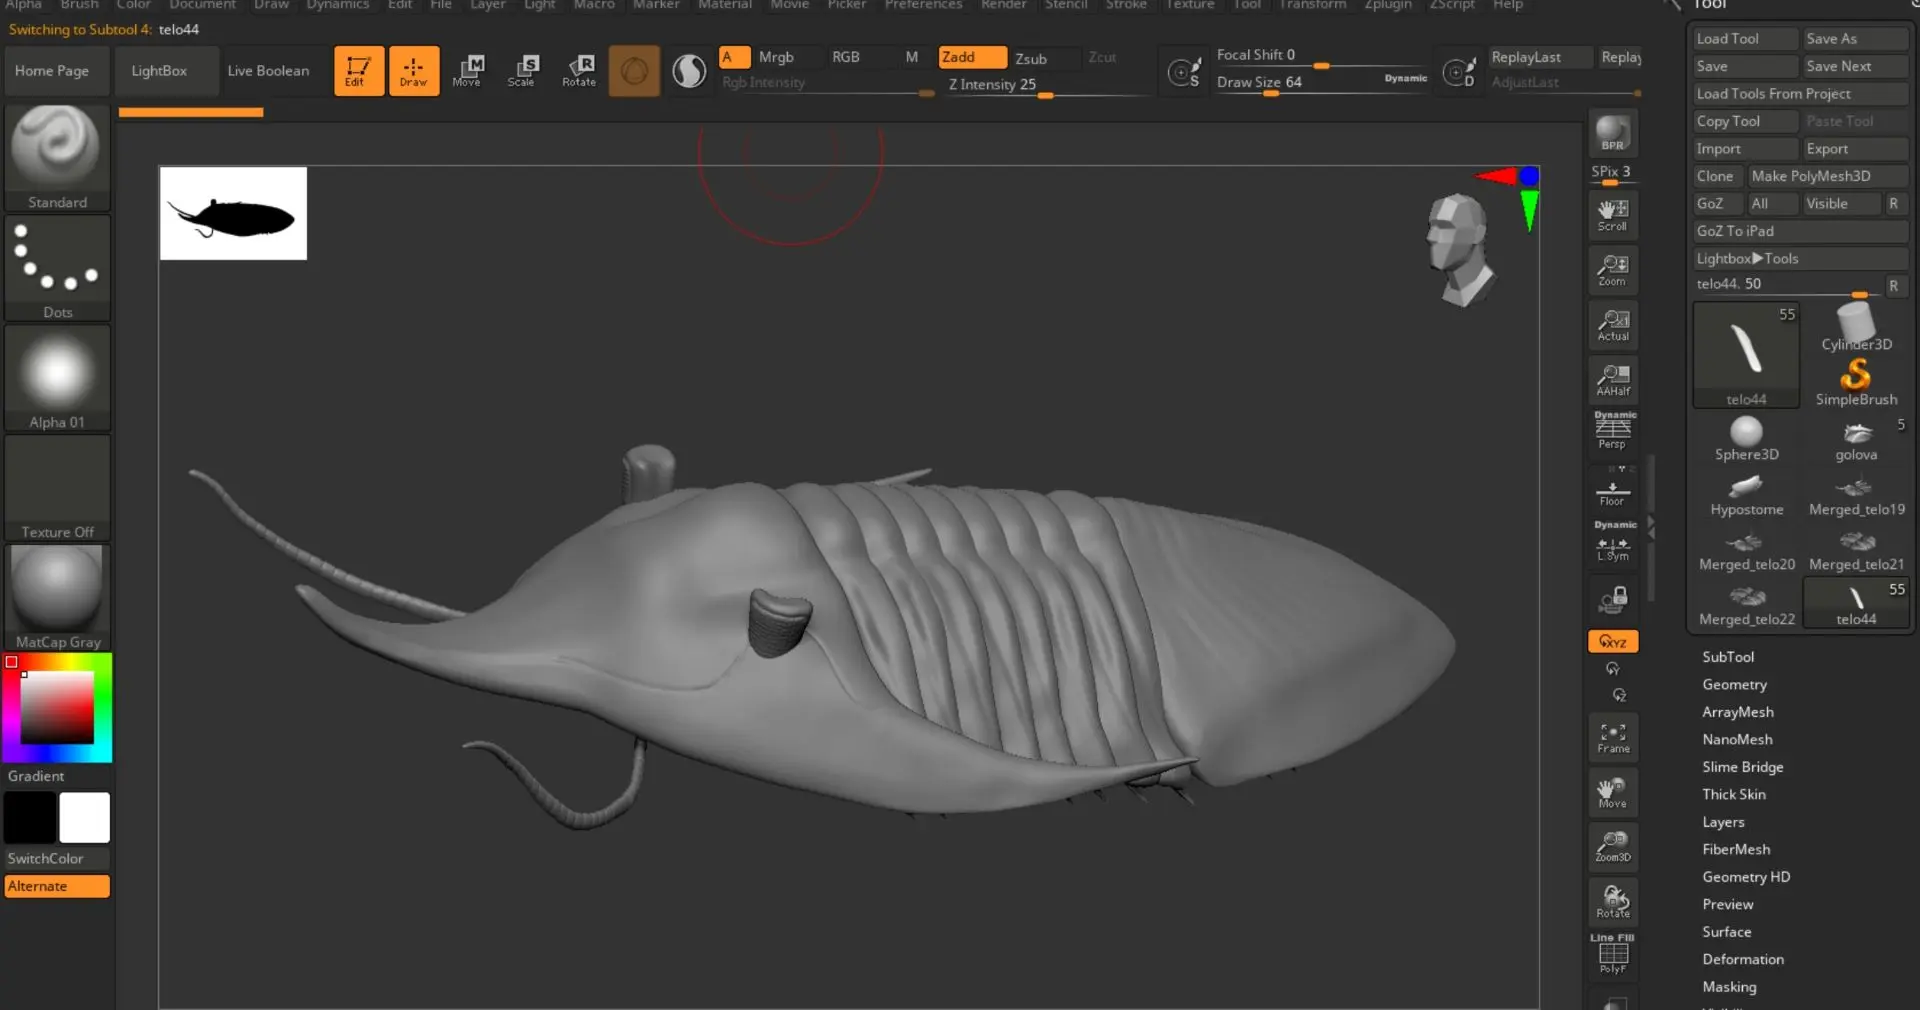Toggle the L.Sym local symmetry button
1920x1010 pixels.
pos(1612,544)
